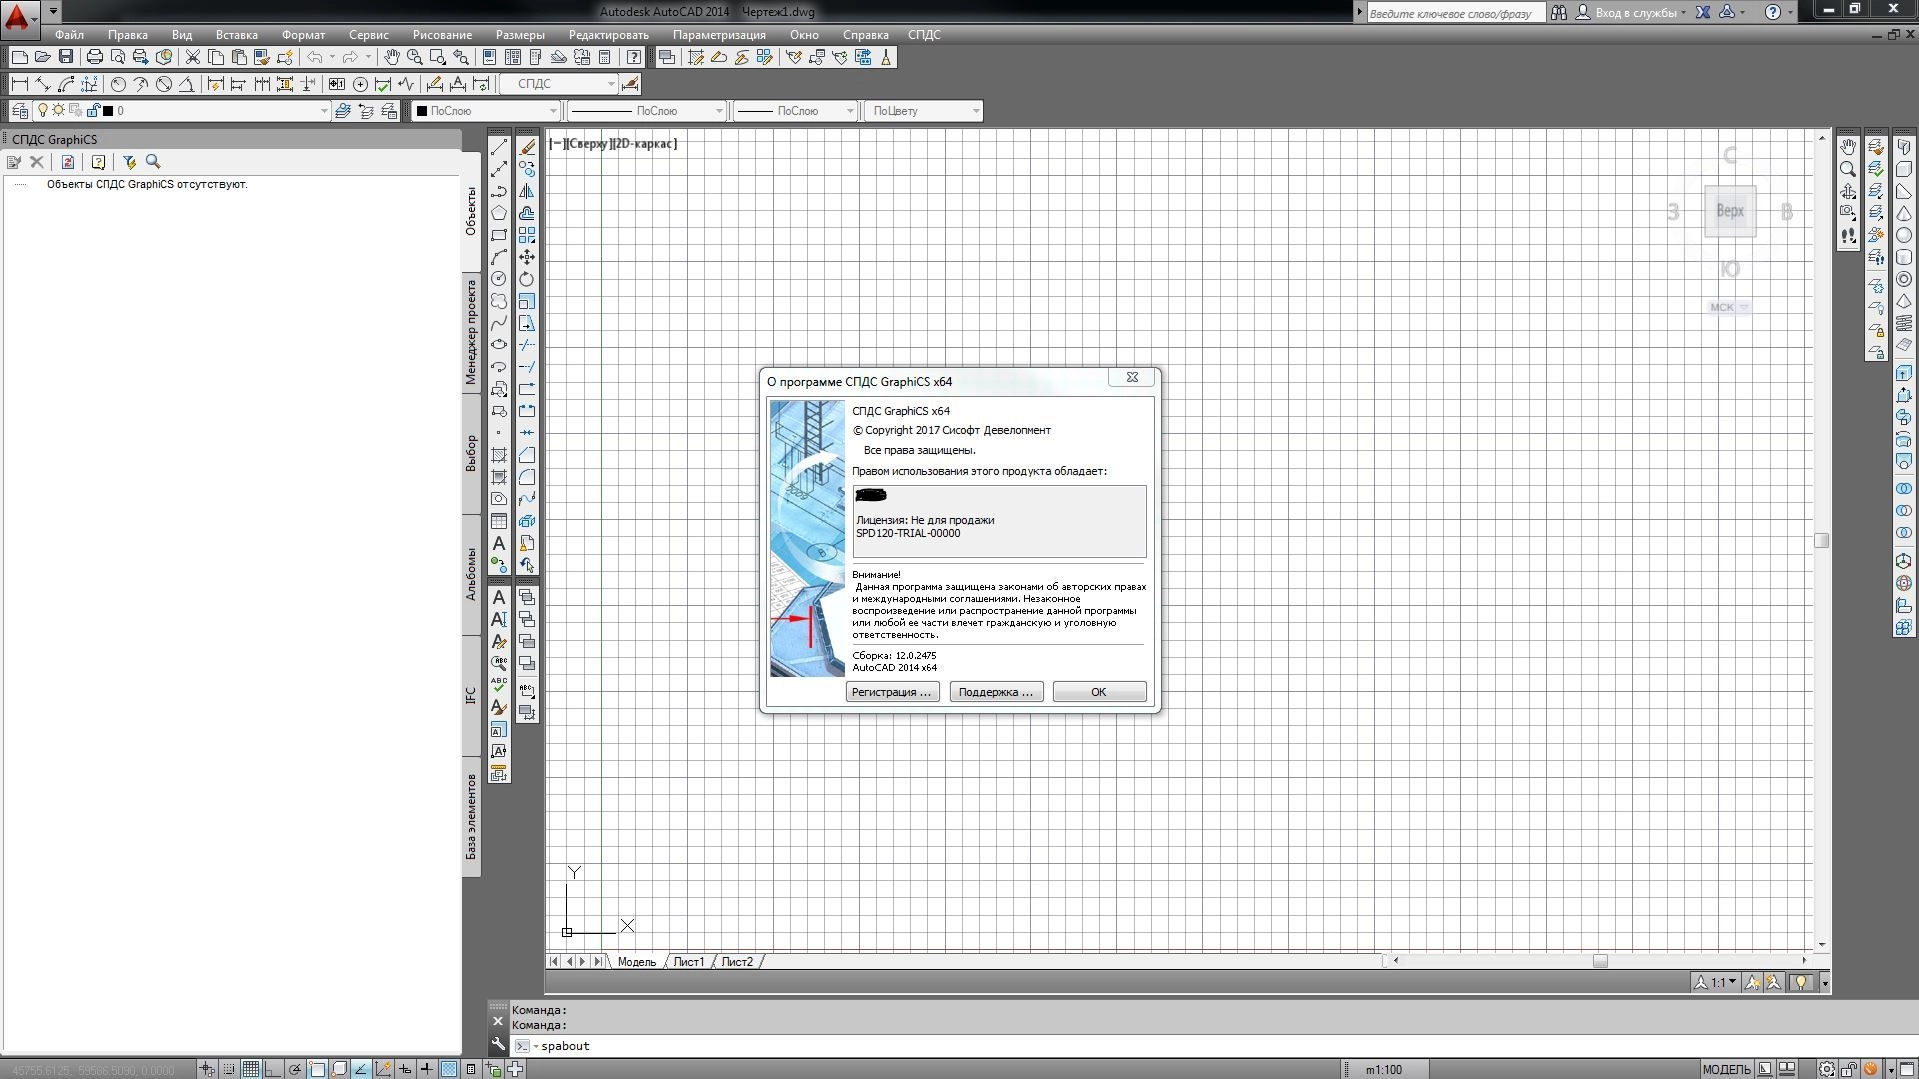Select the Multiline Text A tool
This screenshot has height=1079, width=1919.
(499, 543)
